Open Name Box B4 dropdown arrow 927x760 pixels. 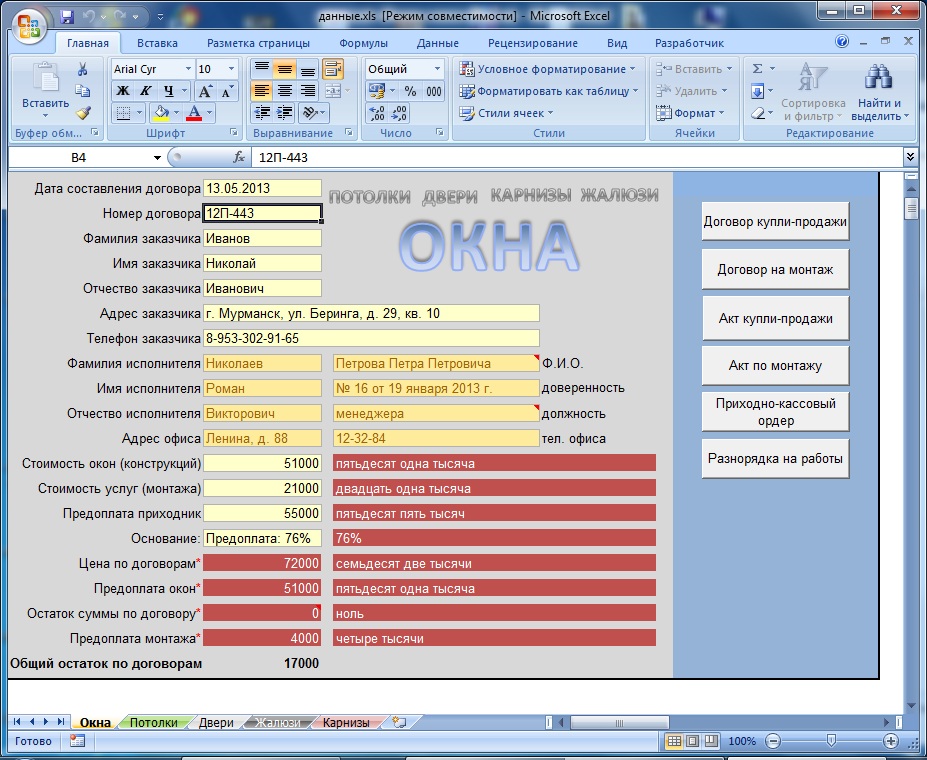157,158
